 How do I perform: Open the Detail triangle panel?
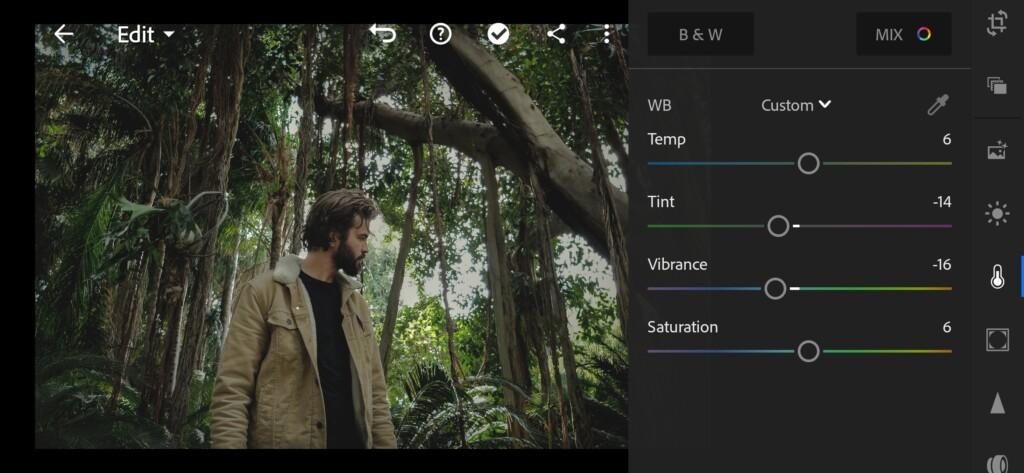[x=997, y=404]
